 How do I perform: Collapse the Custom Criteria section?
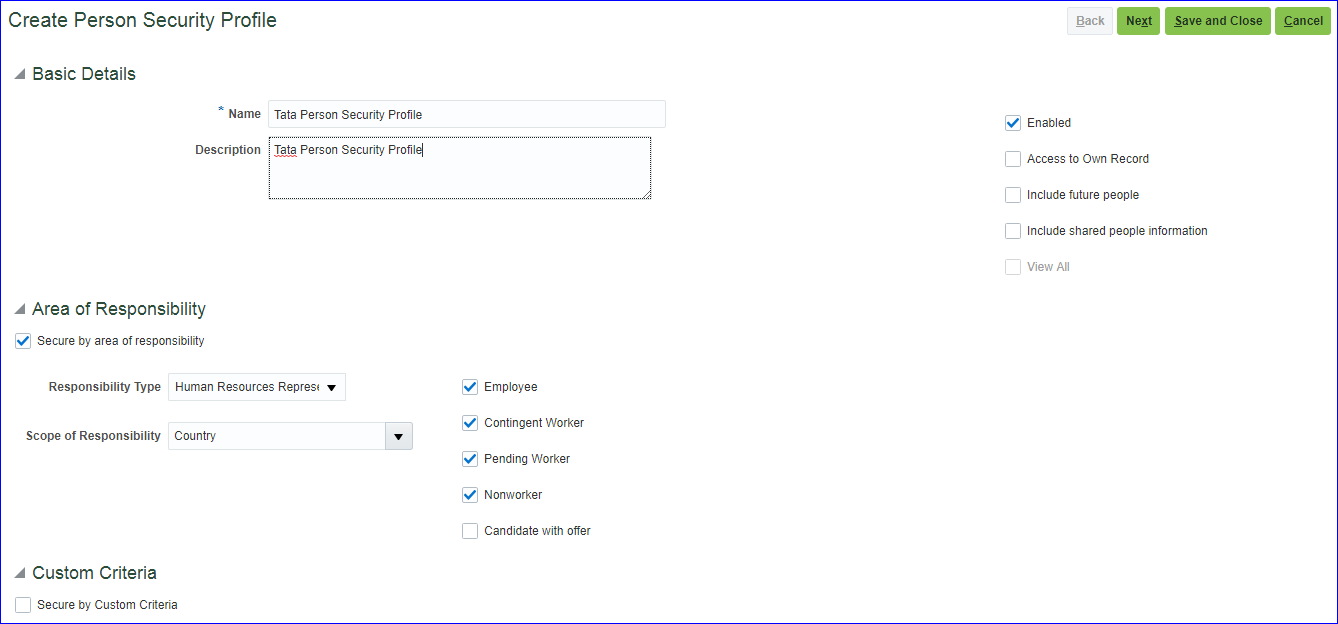(x=19, y=574)
